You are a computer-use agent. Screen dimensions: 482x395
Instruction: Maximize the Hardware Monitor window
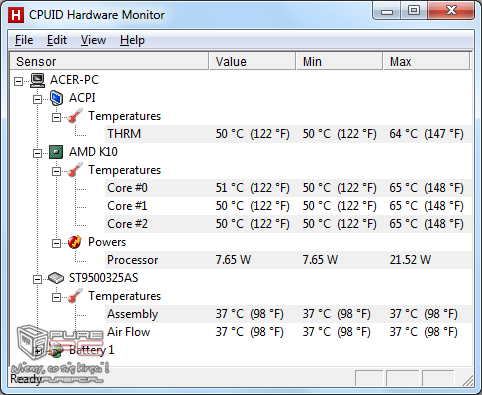click(414, 11)
